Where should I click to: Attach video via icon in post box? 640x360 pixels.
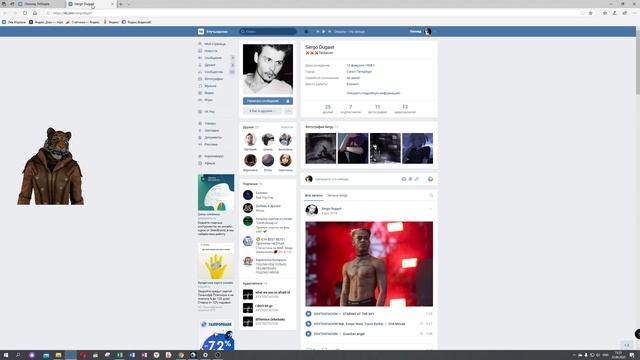coord(410,179)
